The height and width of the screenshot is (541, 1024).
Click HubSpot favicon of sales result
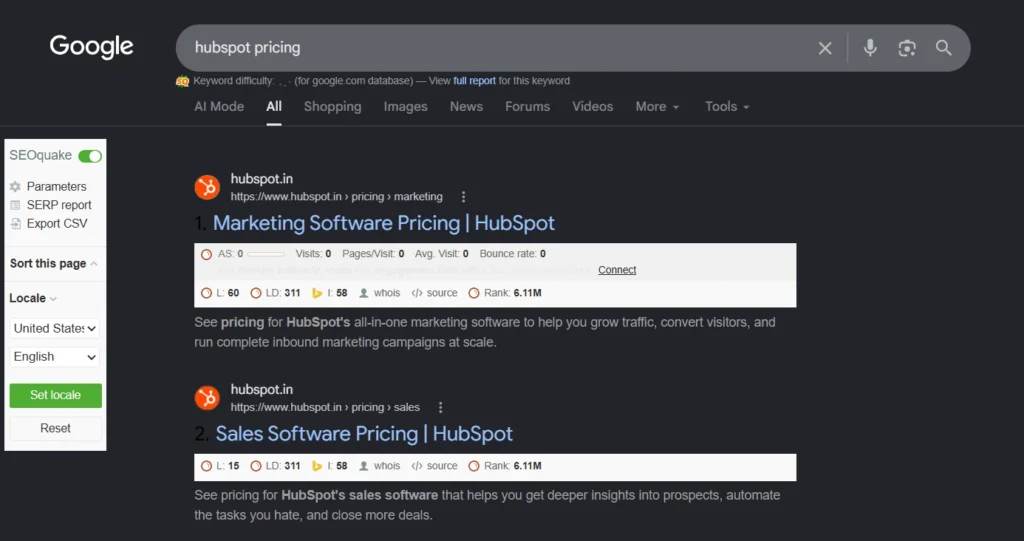[x=207, y=398]
